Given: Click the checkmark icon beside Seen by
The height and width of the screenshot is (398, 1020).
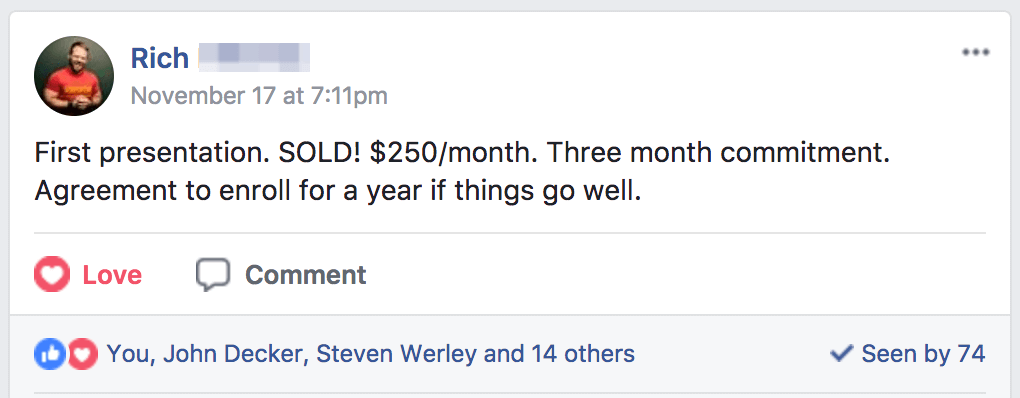Looking at the screenshot, I should pyautogui.click(x=841, y=354).
